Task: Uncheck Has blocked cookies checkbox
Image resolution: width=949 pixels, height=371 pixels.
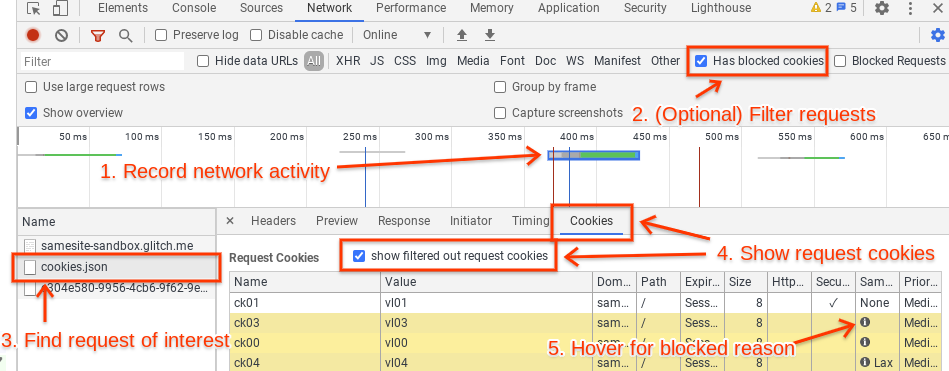Action: [x=701, y=61]
